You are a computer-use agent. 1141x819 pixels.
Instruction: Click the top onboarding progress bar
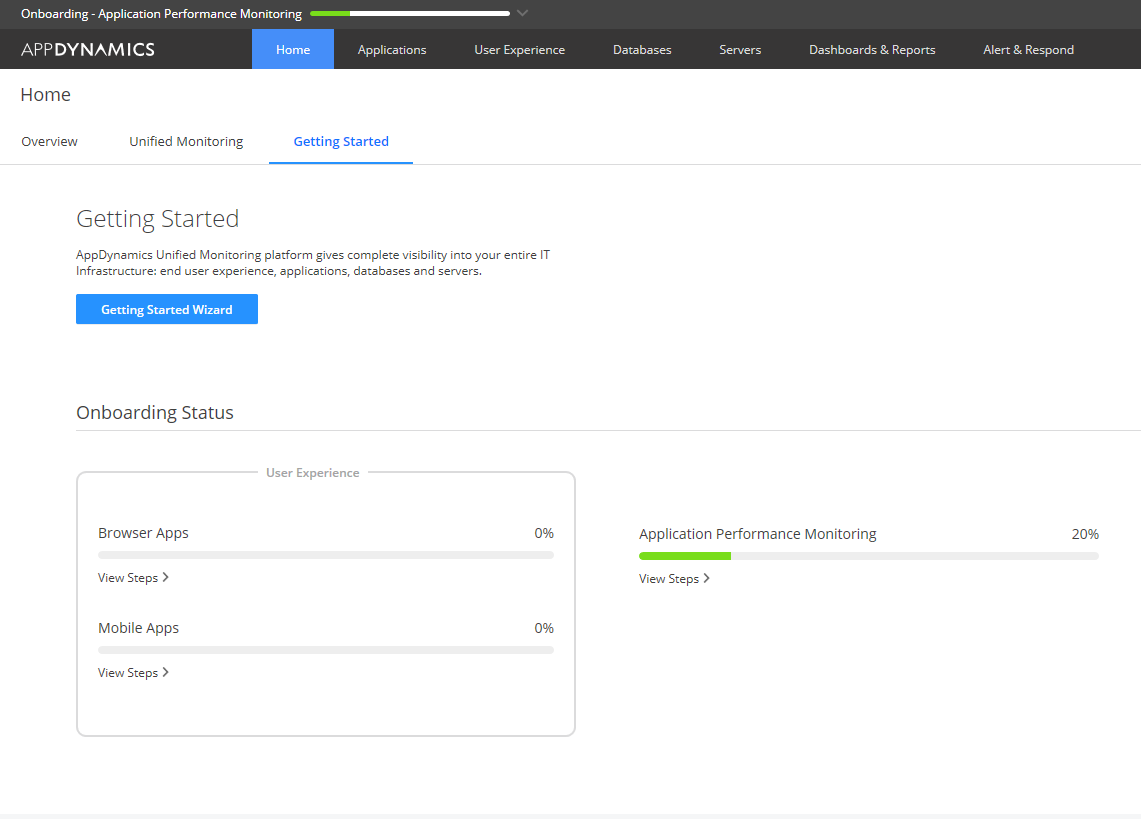[x=410, y=13]
